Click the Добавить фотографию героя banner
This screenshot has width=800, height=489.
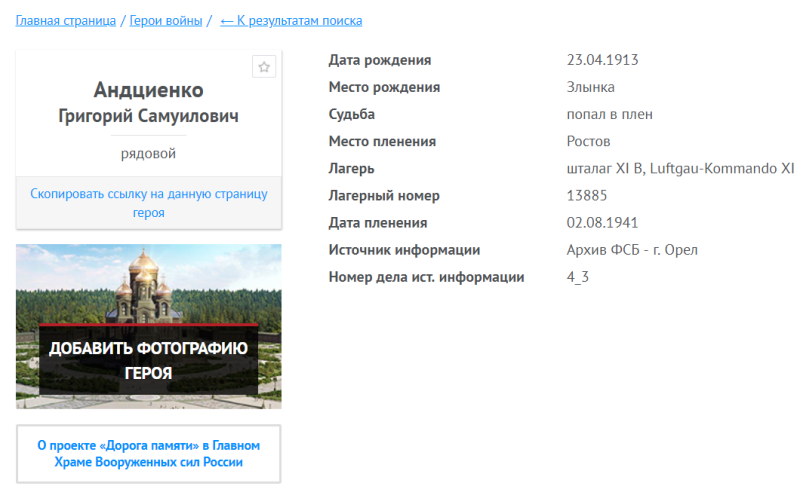148,326
